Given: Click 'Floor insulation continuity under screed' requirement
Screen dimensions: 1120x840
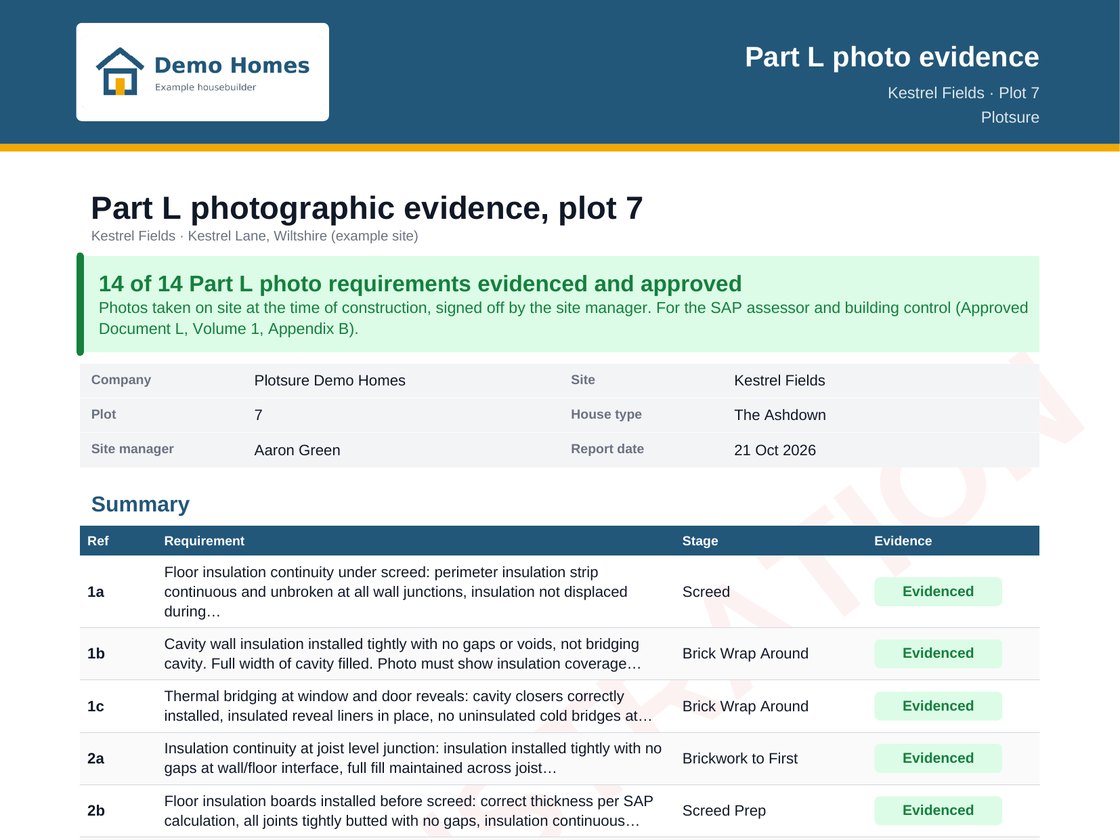Looking at the screenshot, I should pos(396,591).
